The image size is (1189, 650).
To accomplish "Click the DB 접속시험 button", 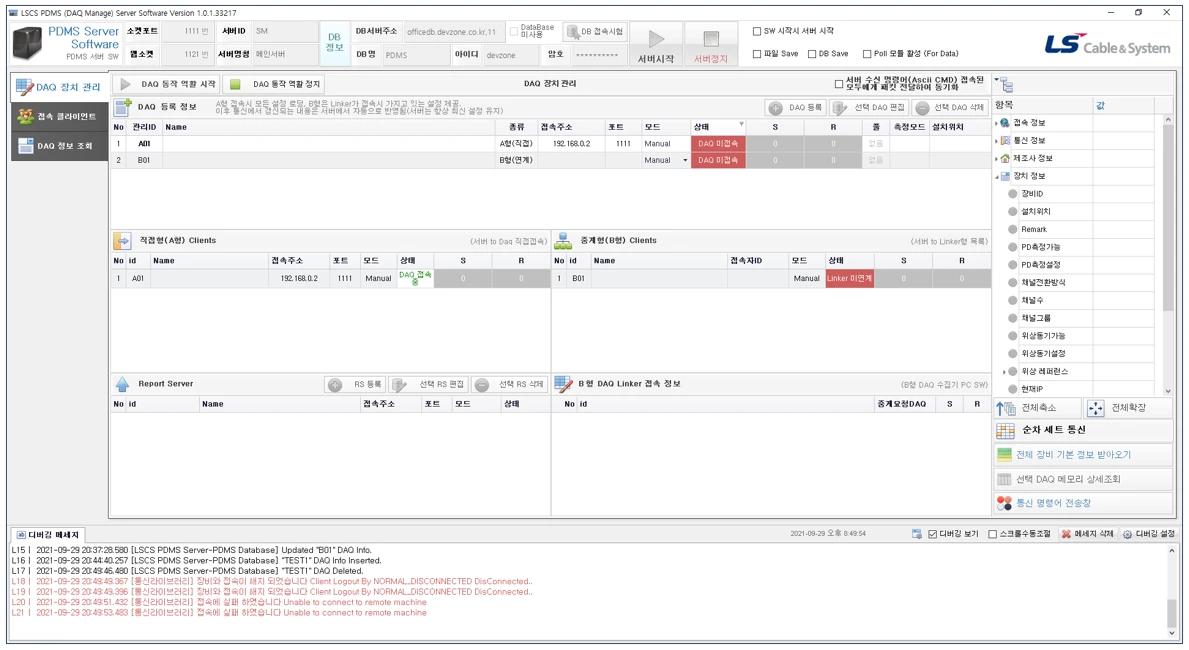I will (x=595, y=31).
